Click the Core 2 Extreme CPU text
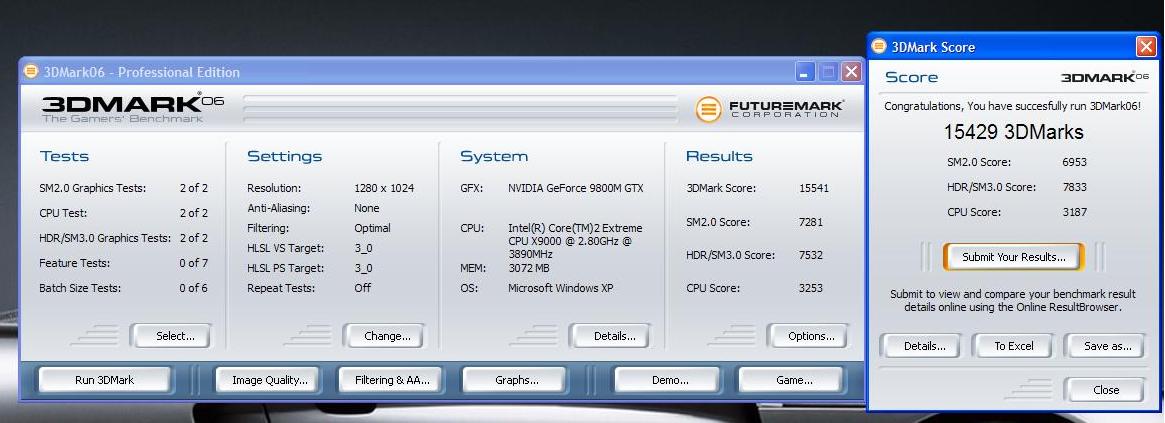The height and width of the screenshot is (423, 1165). [x=575, y=241]
